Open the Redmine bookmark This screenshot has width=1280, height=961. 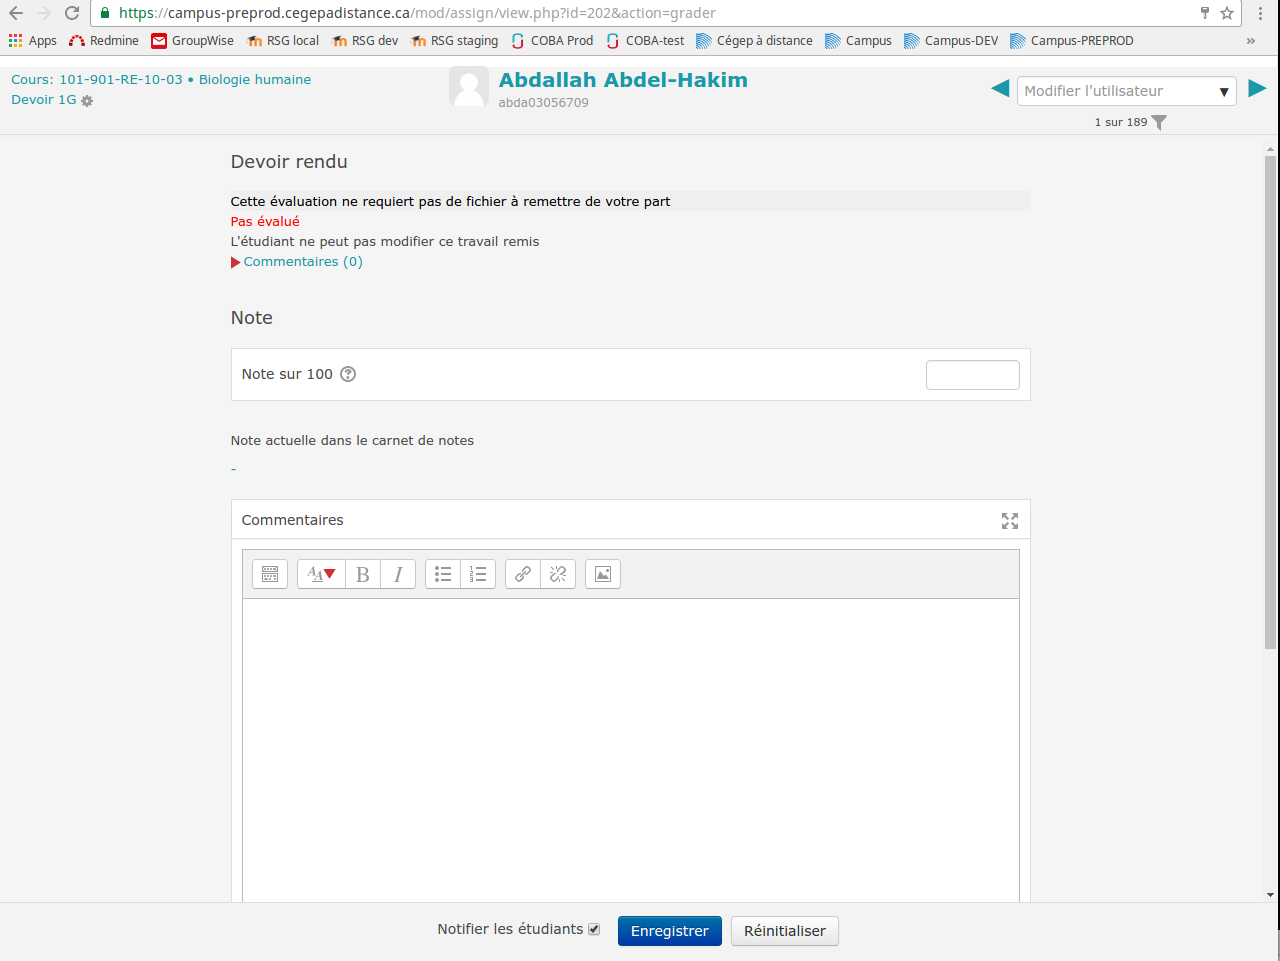pyautogui.click(x=104, y=41)
